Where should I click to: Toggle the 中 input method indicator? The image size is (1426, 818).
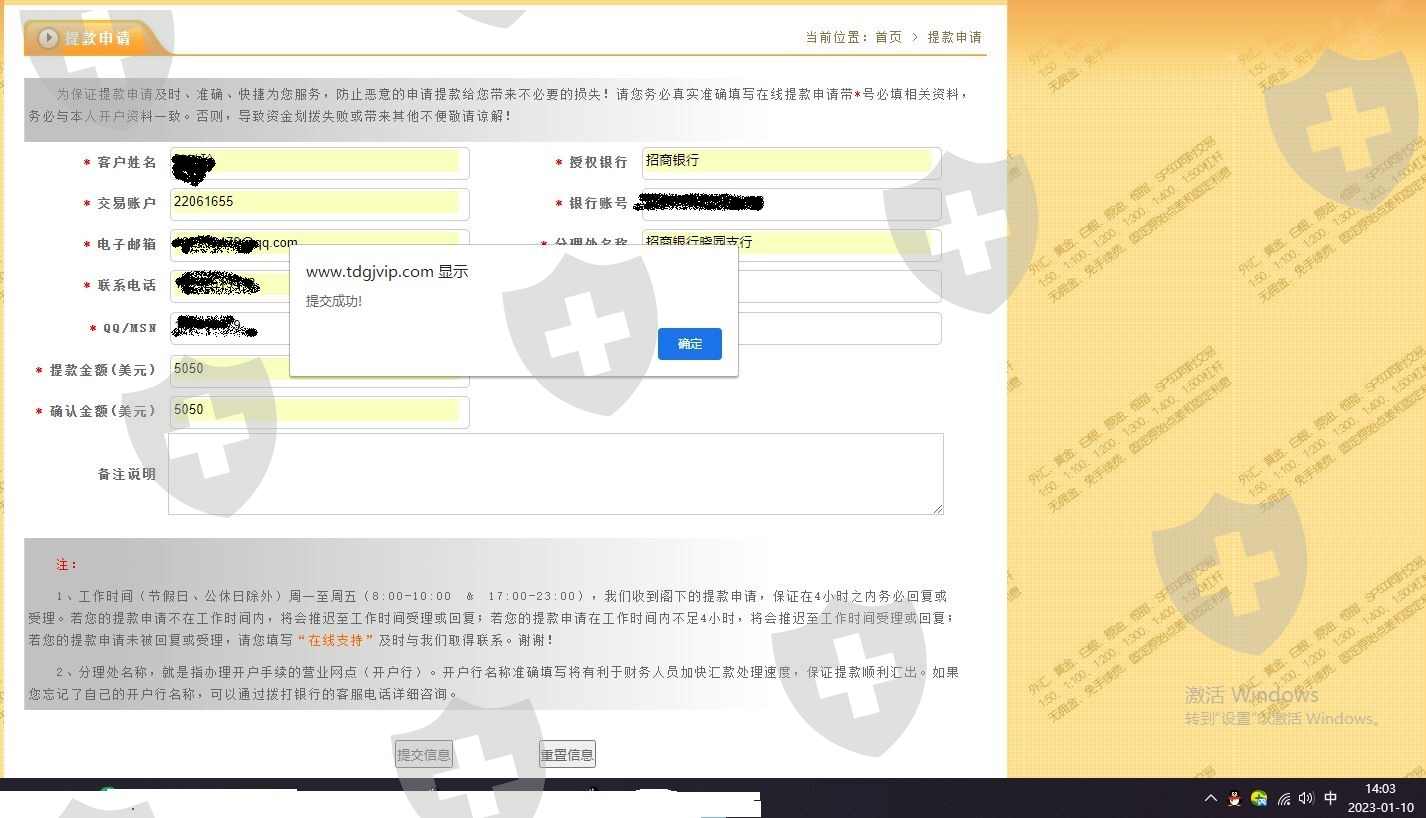(x=1331, y=798)
